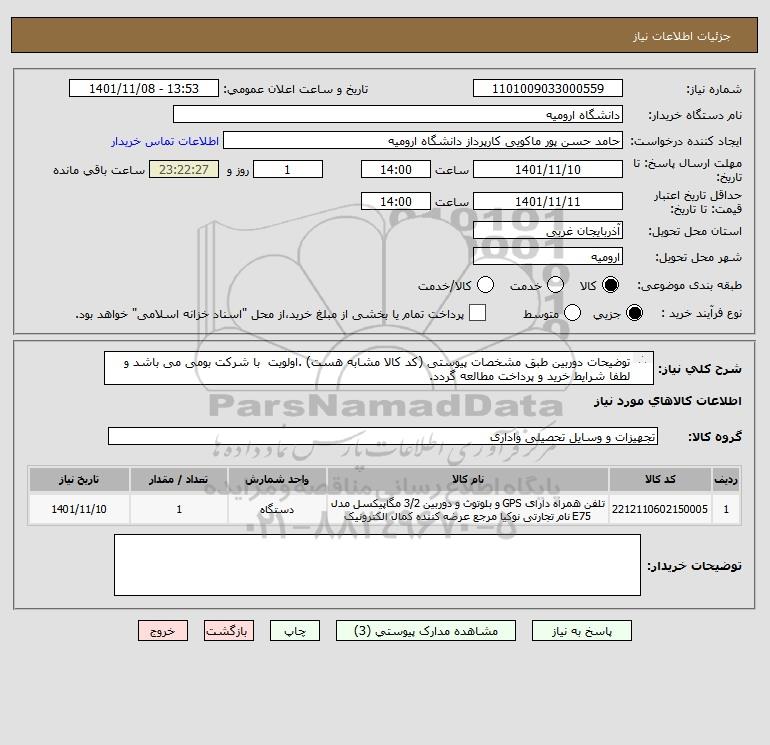Click the remaining time countdown 23:22:27
Viewport: 770px width, 745px height.
tap(184, 169)
